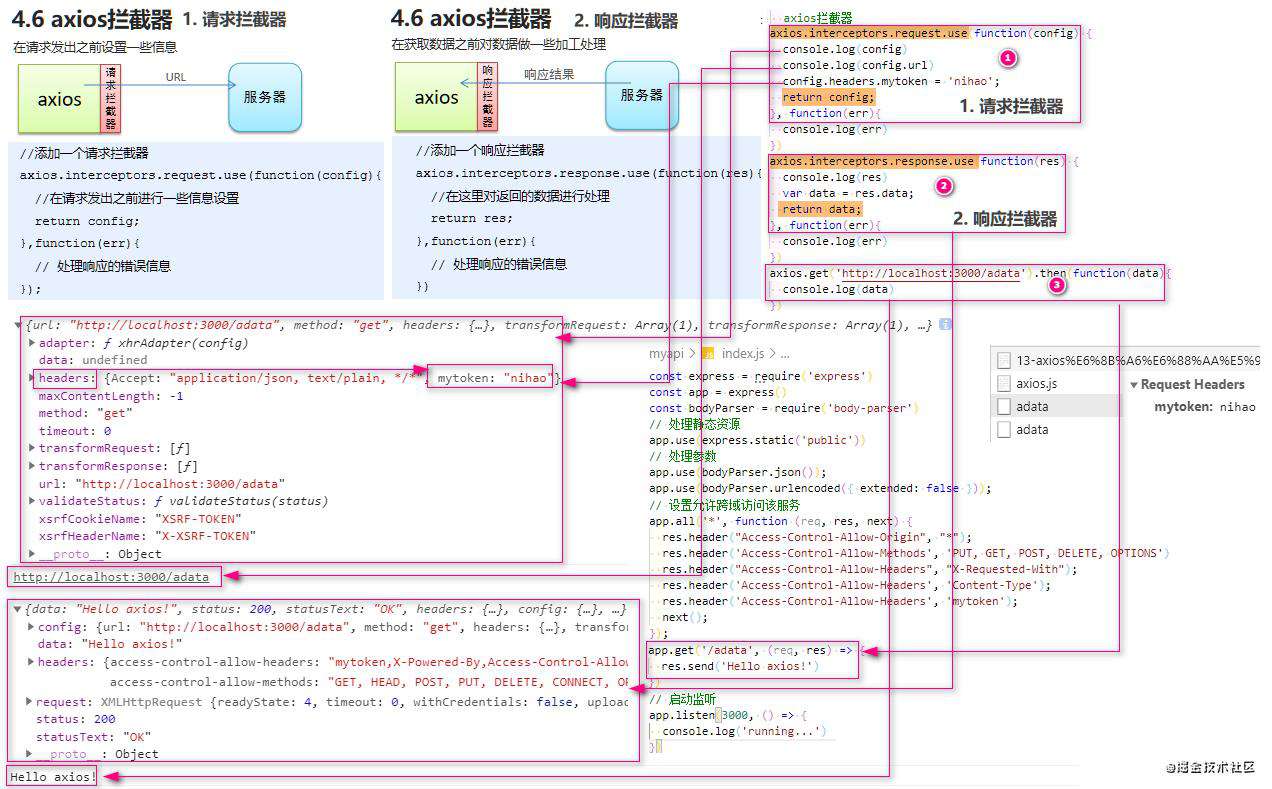Expand the config property of the response object
The image size is (1272, 789).
tap(30, 627)
